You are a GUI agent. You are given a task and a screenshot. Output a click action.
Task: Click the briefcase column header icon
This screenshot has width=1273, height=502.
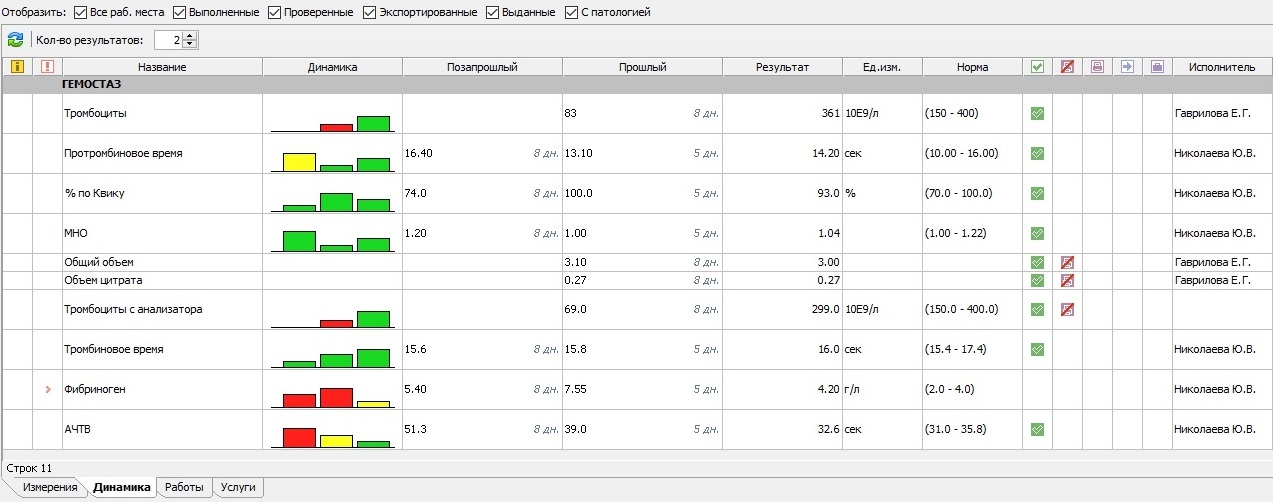tap(1157, 67)
